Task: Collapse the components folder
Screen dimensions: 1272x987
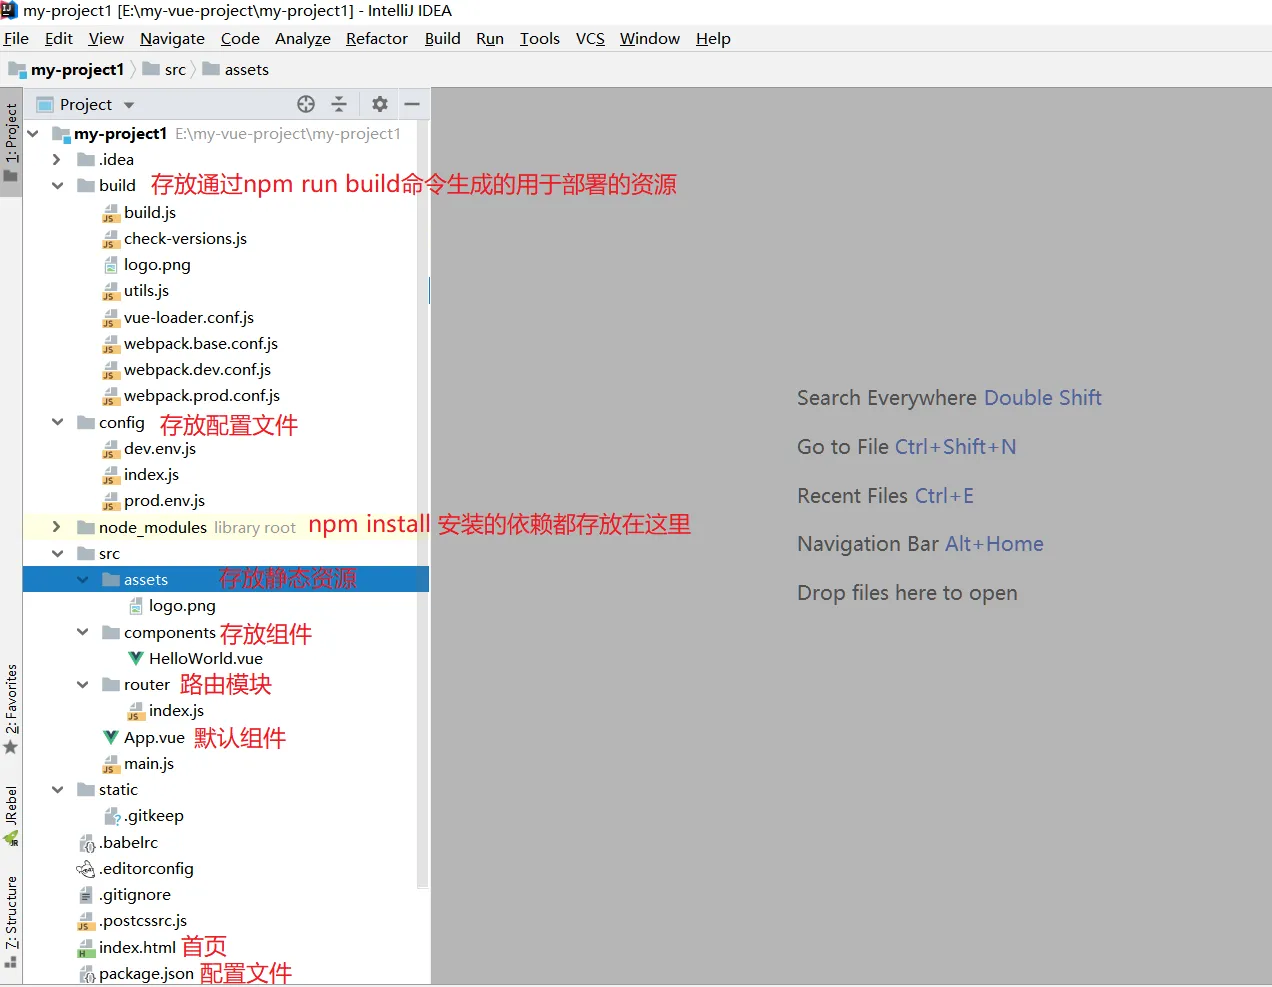Action: point(82,632)
